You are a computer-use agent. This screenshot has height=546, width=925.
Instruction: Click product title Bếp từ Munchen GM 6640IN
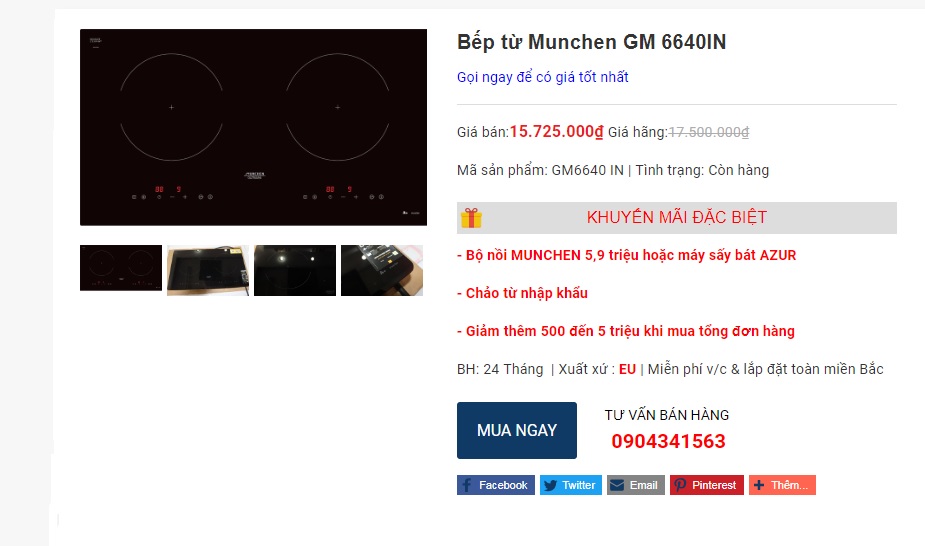click(x=592, y=42)
